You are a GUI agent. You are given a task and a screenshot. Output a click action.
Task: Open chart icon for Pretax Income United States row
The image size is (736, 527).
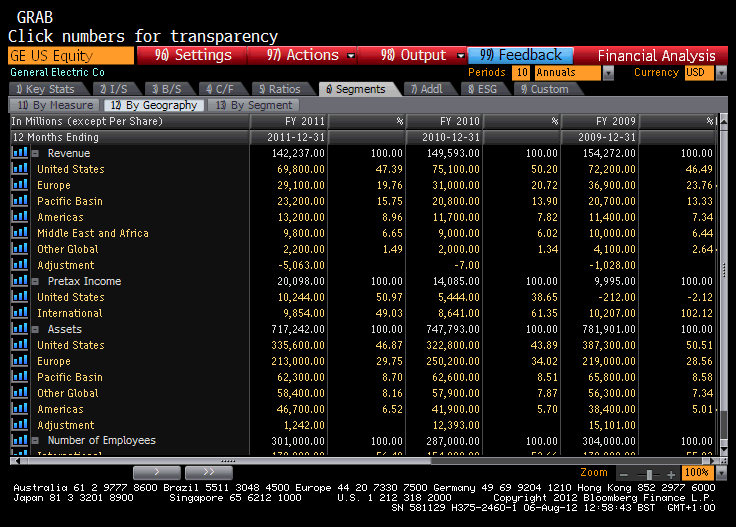click(20, 297)
